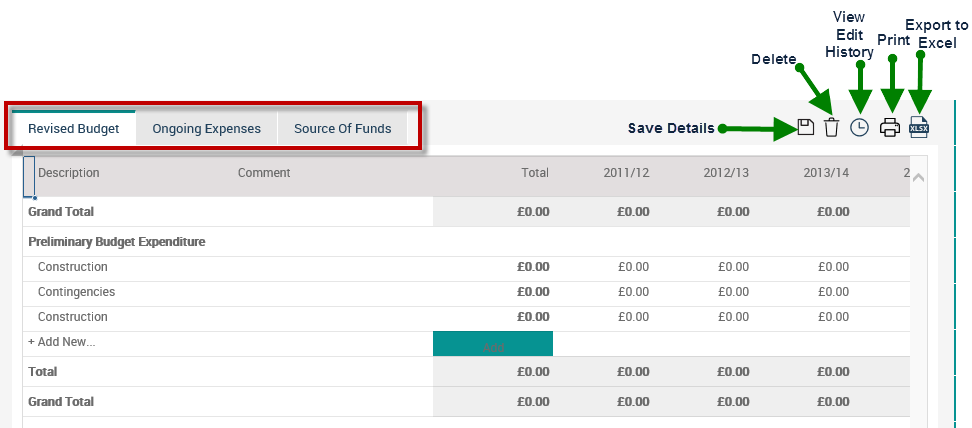972x428 pixels.
Task: Click the + Add New... link
Action: pyautogui.click(x=62, y=342)
